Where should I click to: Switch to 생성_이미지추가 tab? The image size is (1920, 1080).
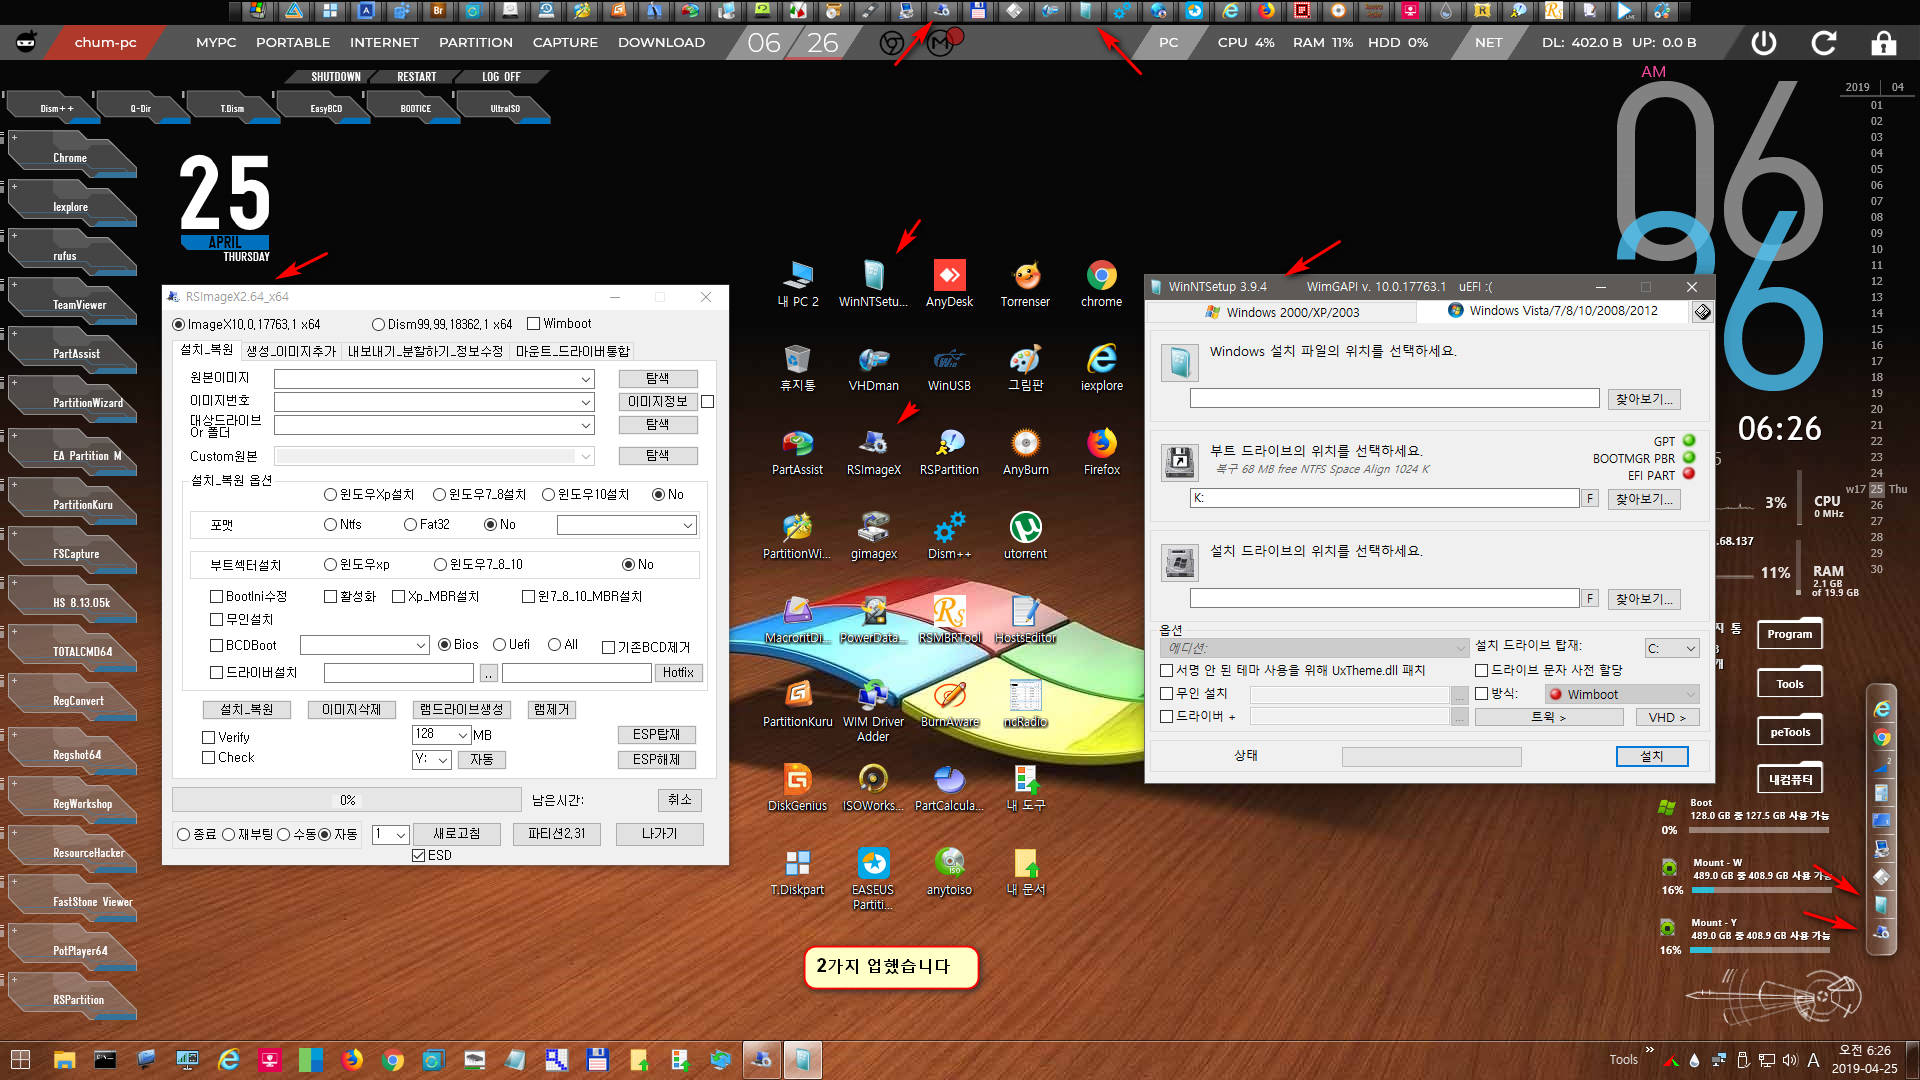pyautogui.click(x=291, y=351)
